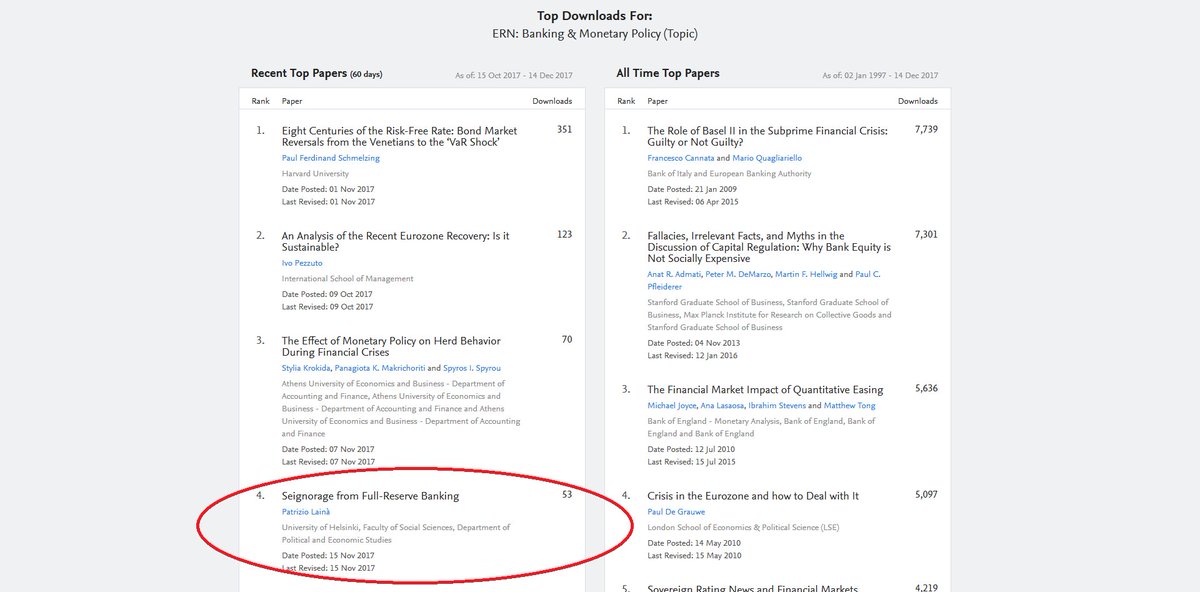Click download count 7,301

coord(926,235)
